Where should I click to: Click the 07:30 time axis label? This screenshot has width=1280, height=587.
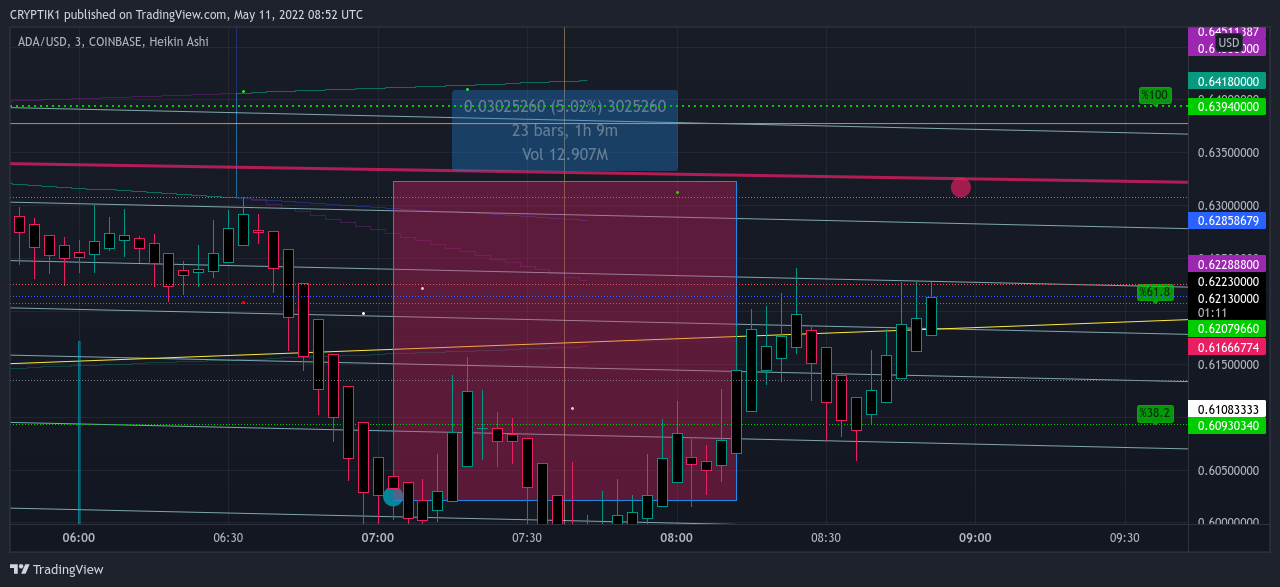click(x=527, y=537)
